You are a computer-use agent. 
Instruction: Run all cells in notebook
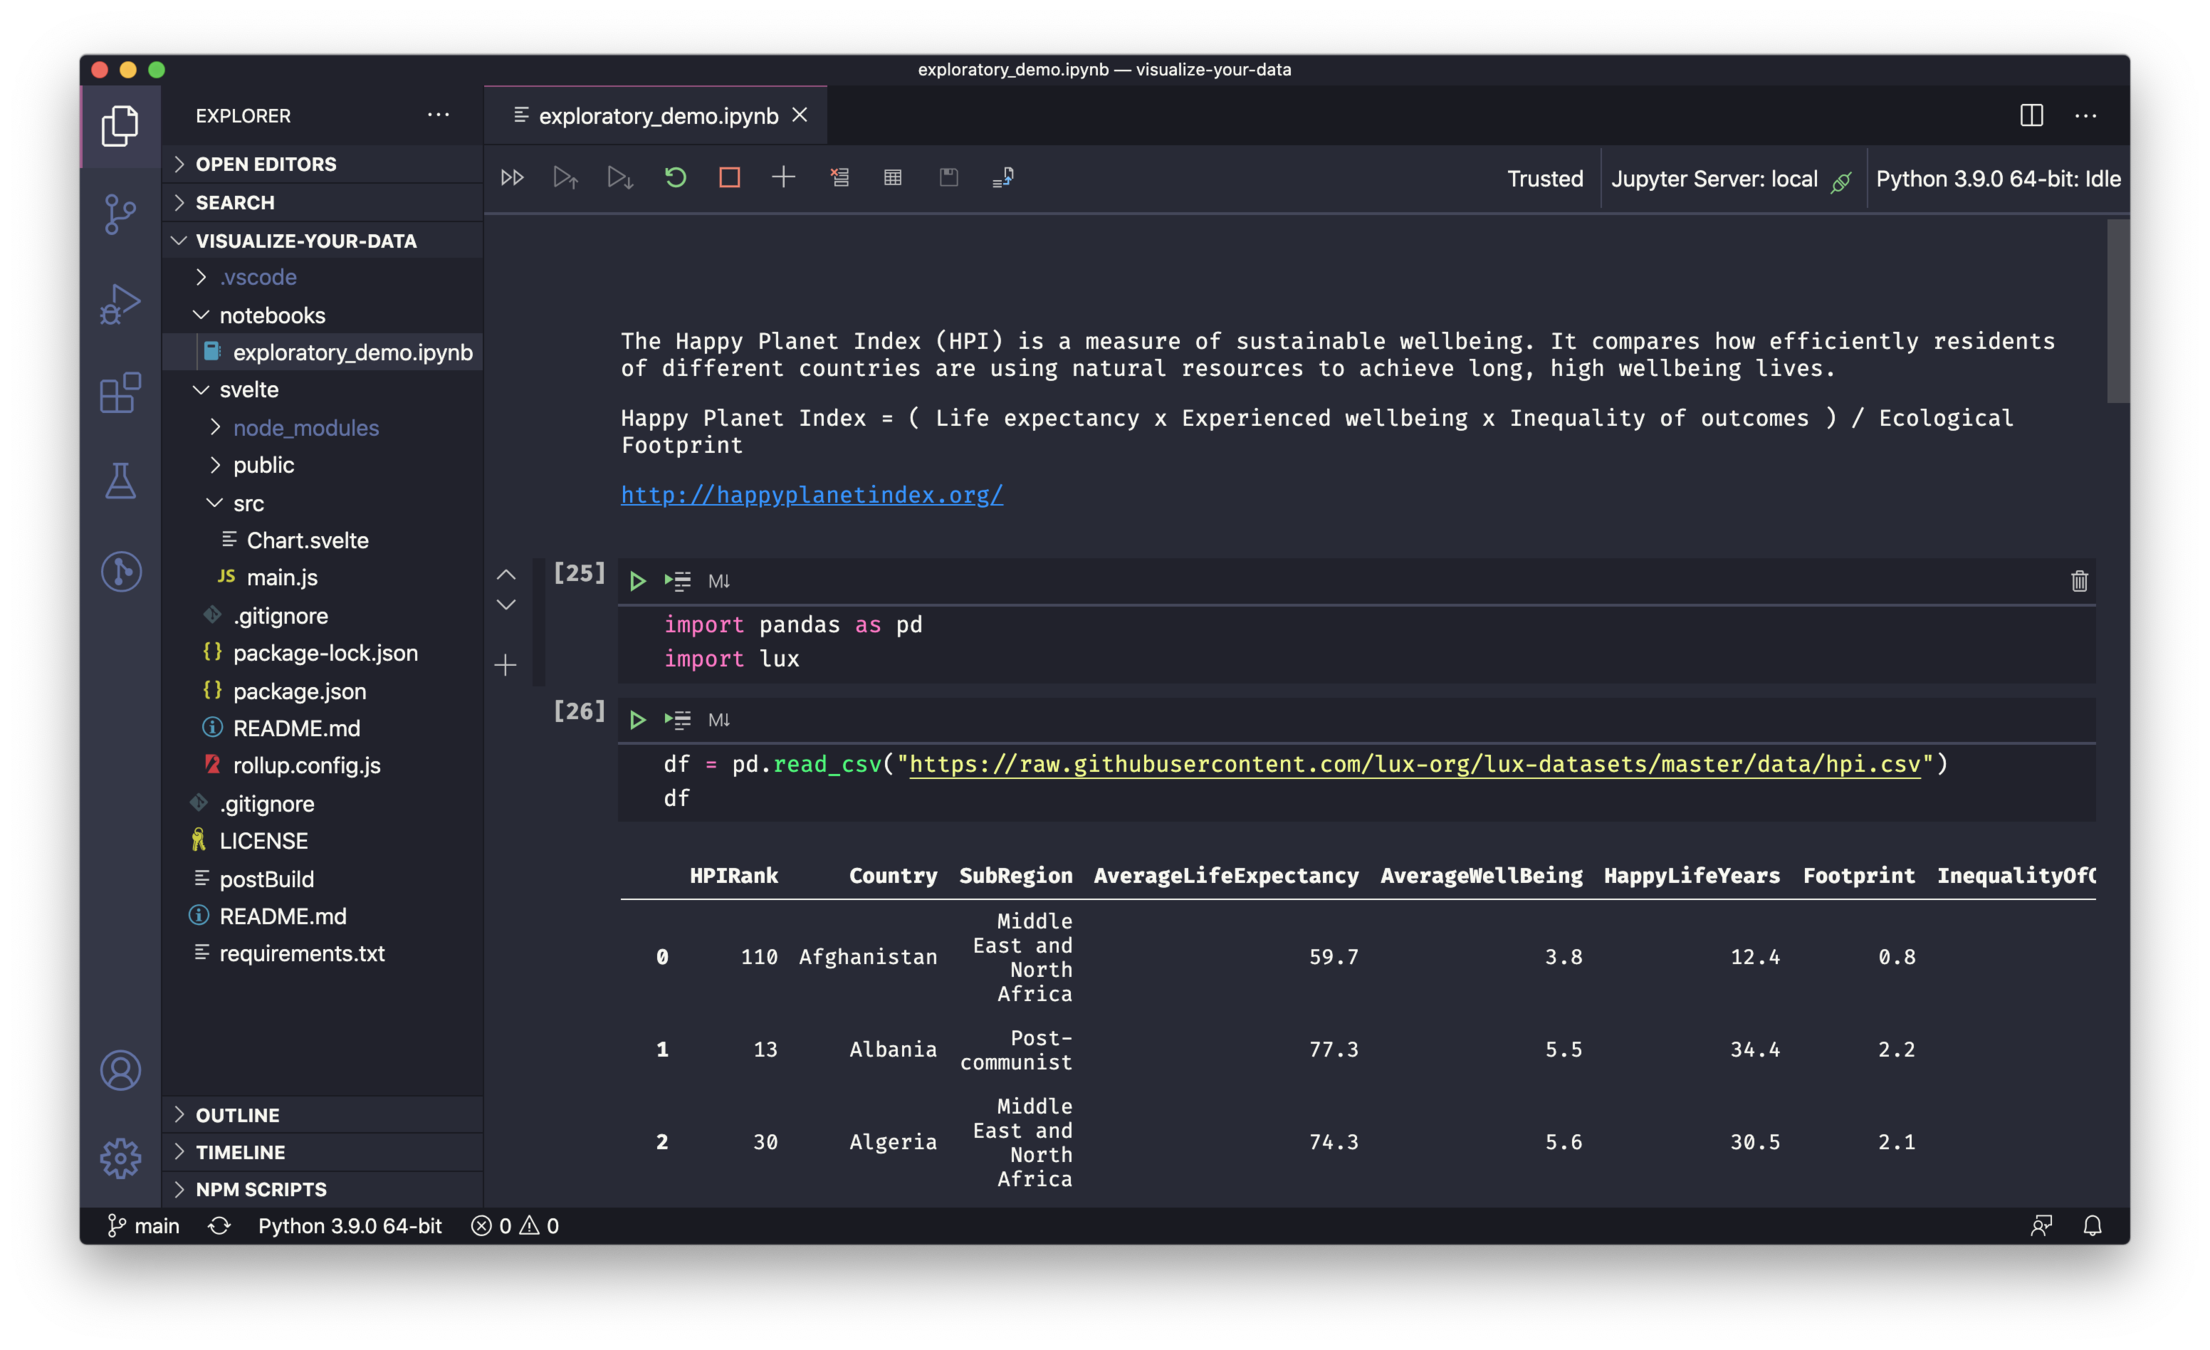click(512, 178)
